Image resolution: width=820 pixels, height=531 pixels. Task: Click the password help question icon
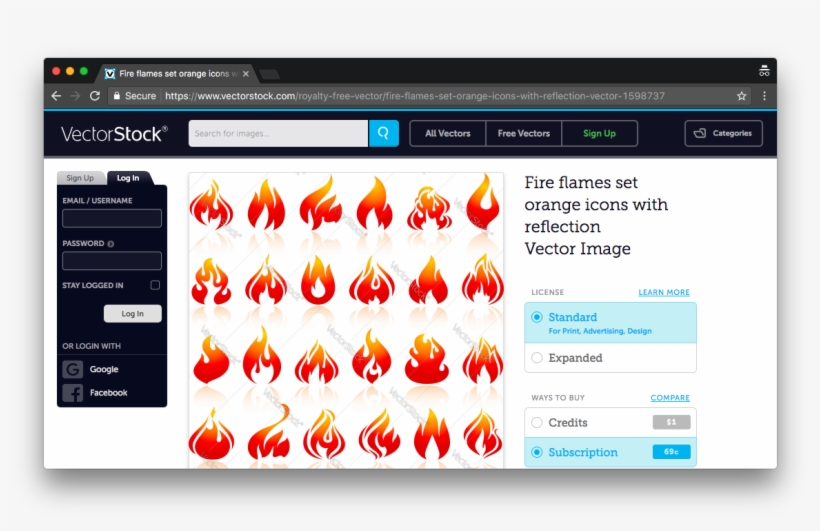(110, 244)
